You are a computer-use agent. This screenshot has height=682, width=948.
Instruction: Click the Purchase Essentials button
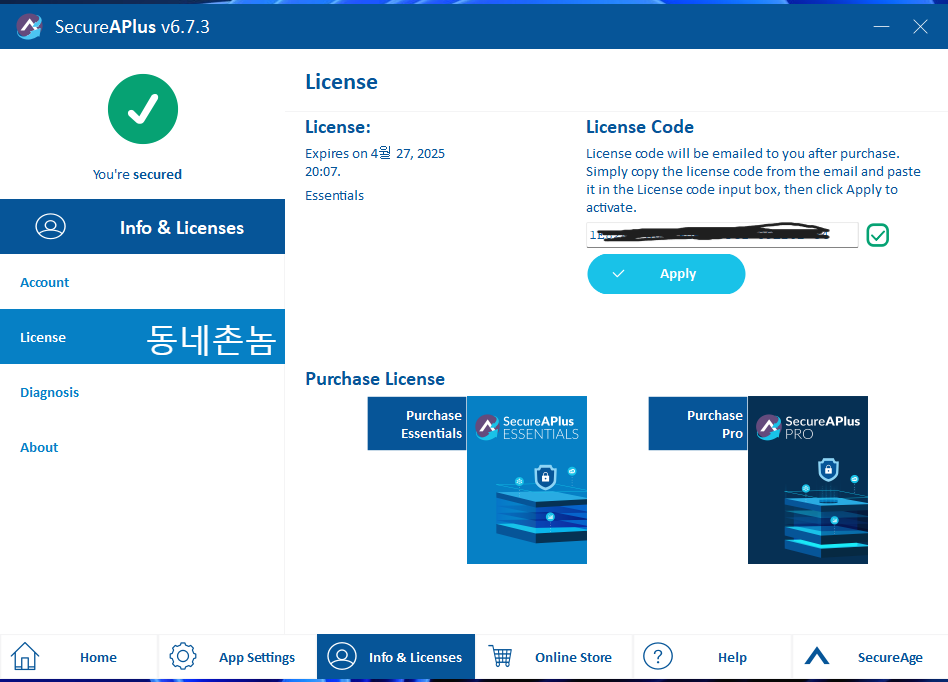pos(417,424)
